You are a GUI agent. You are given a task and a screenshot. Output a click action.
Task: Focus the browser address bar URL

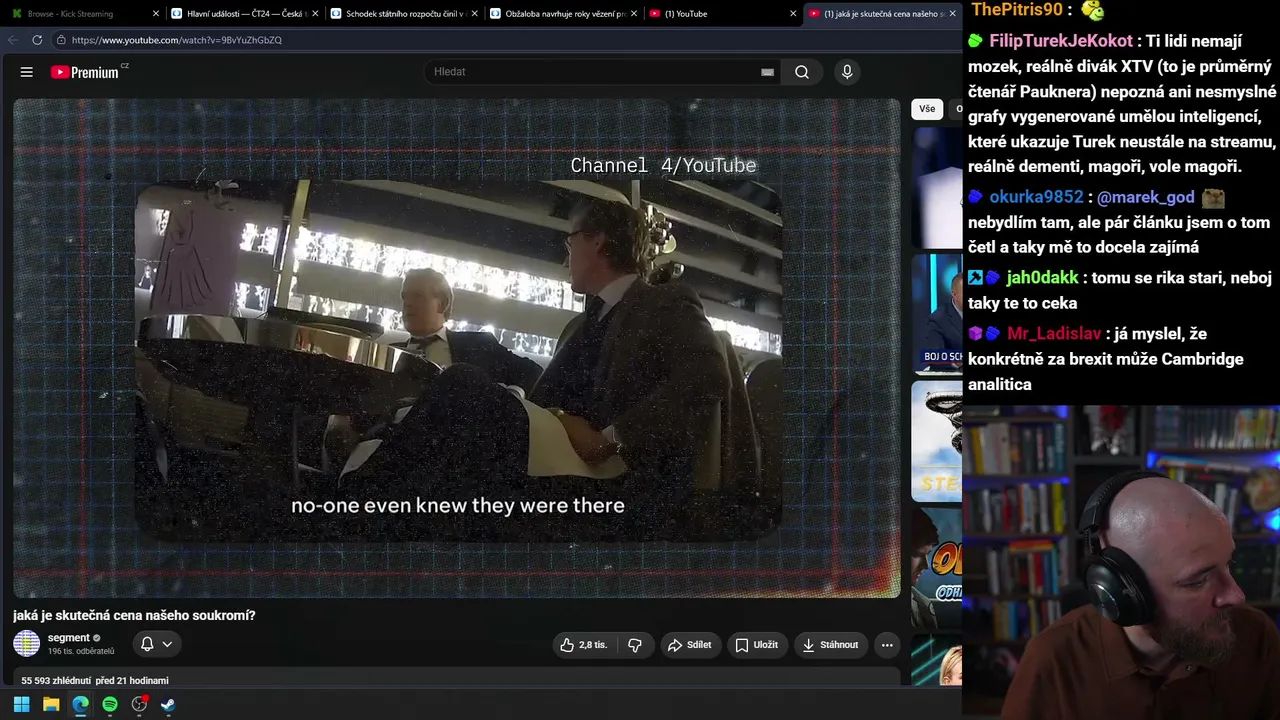coord(177,40)
